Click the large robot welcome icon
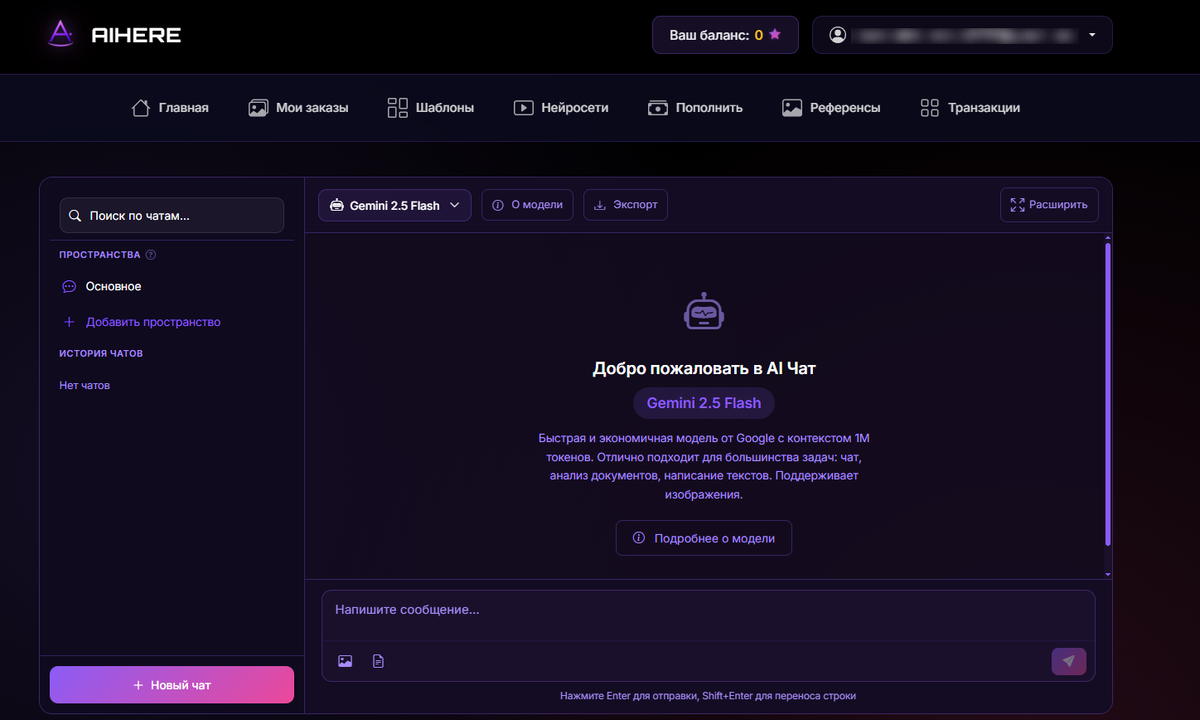The image size is (1200, 720). 704,311
